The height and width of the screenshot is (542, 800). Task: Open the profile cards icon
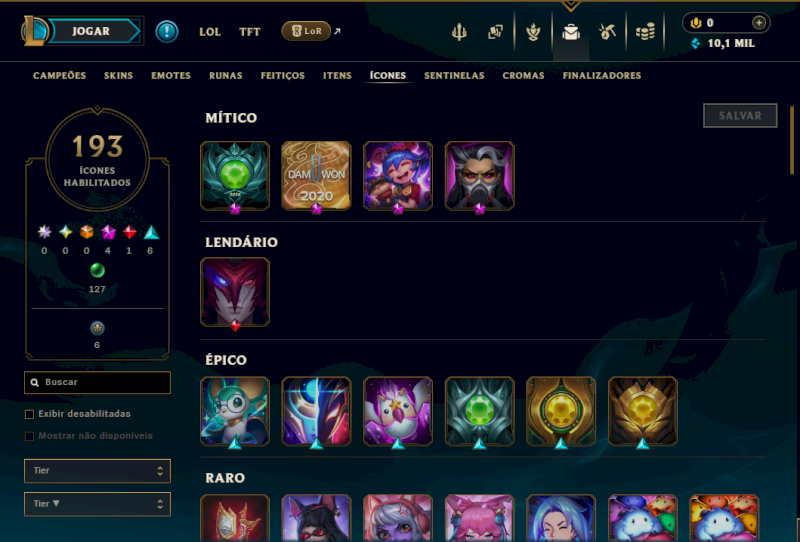[x=495, y=32]
